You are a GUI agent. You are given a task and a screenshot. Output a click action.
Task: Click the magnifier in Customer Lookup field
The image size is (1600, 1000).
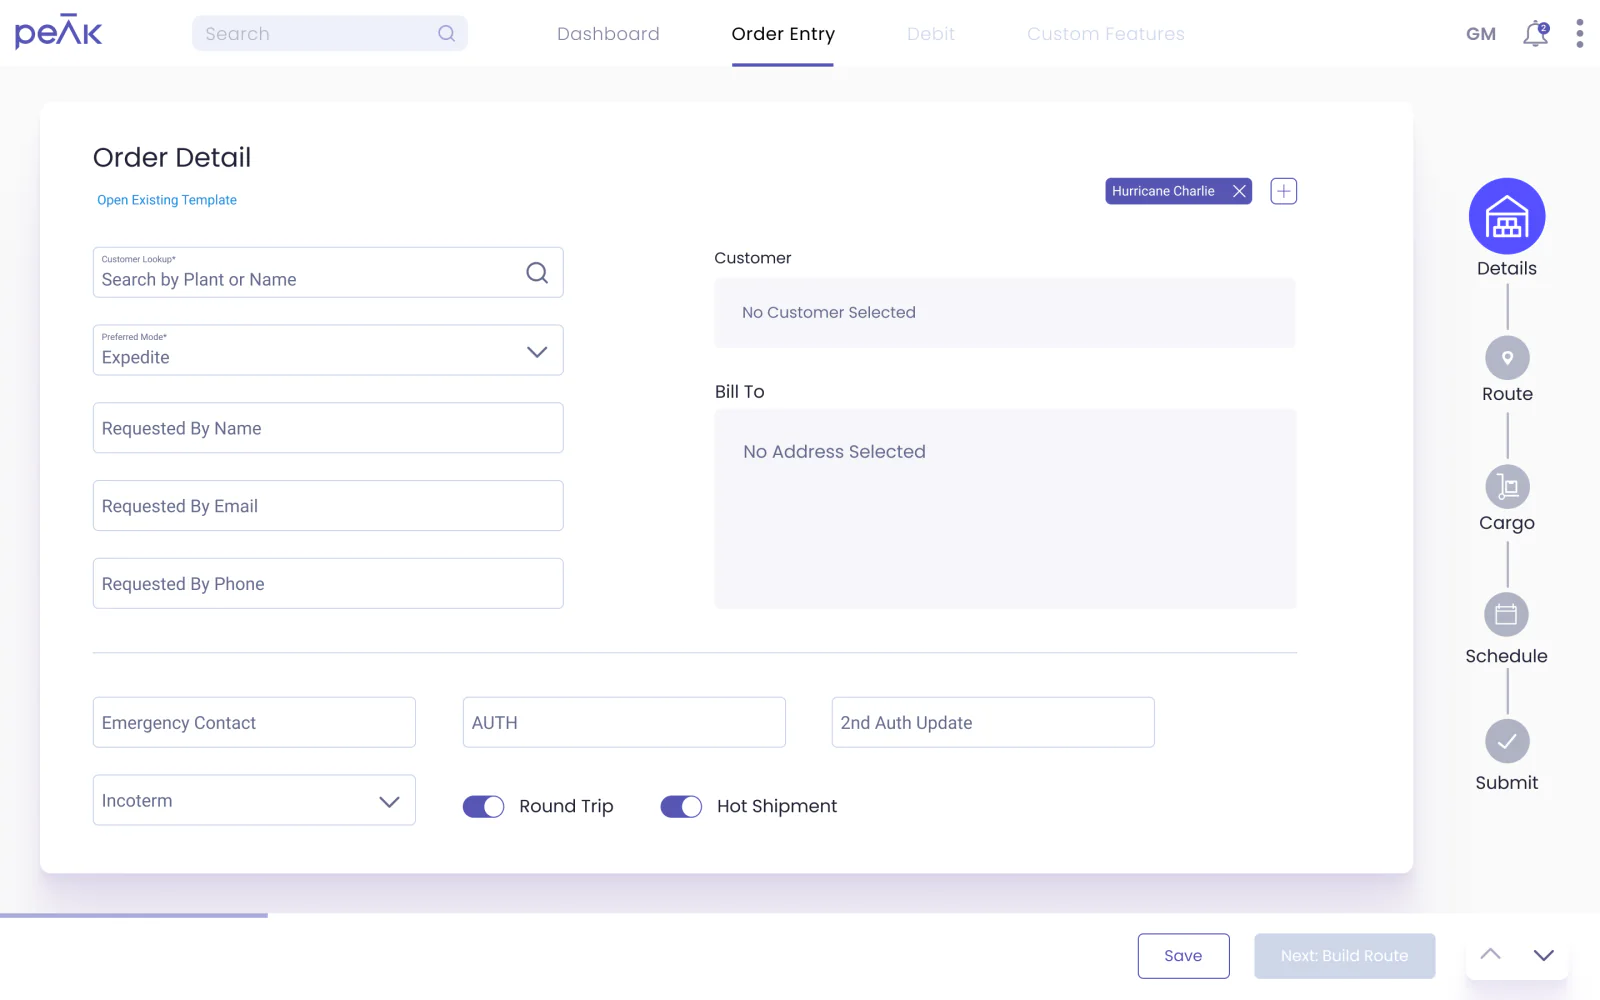click(537, 272)
